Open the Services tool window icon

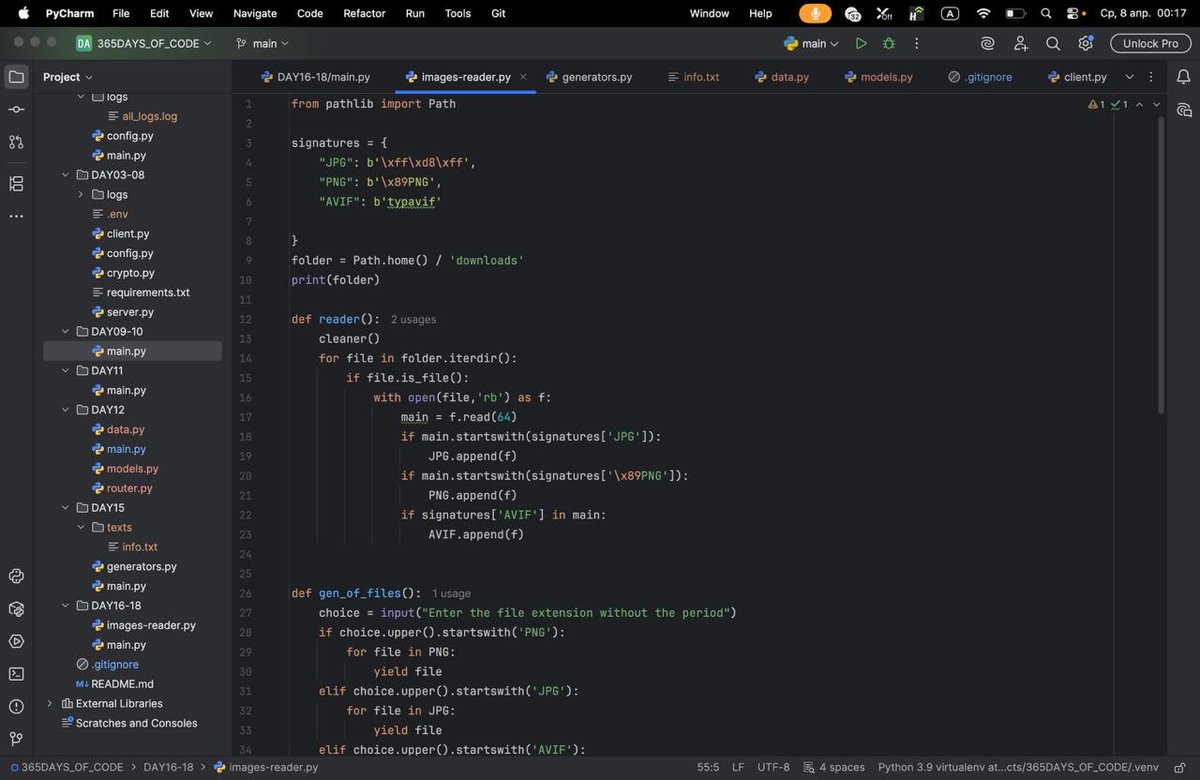pos(16,641)
